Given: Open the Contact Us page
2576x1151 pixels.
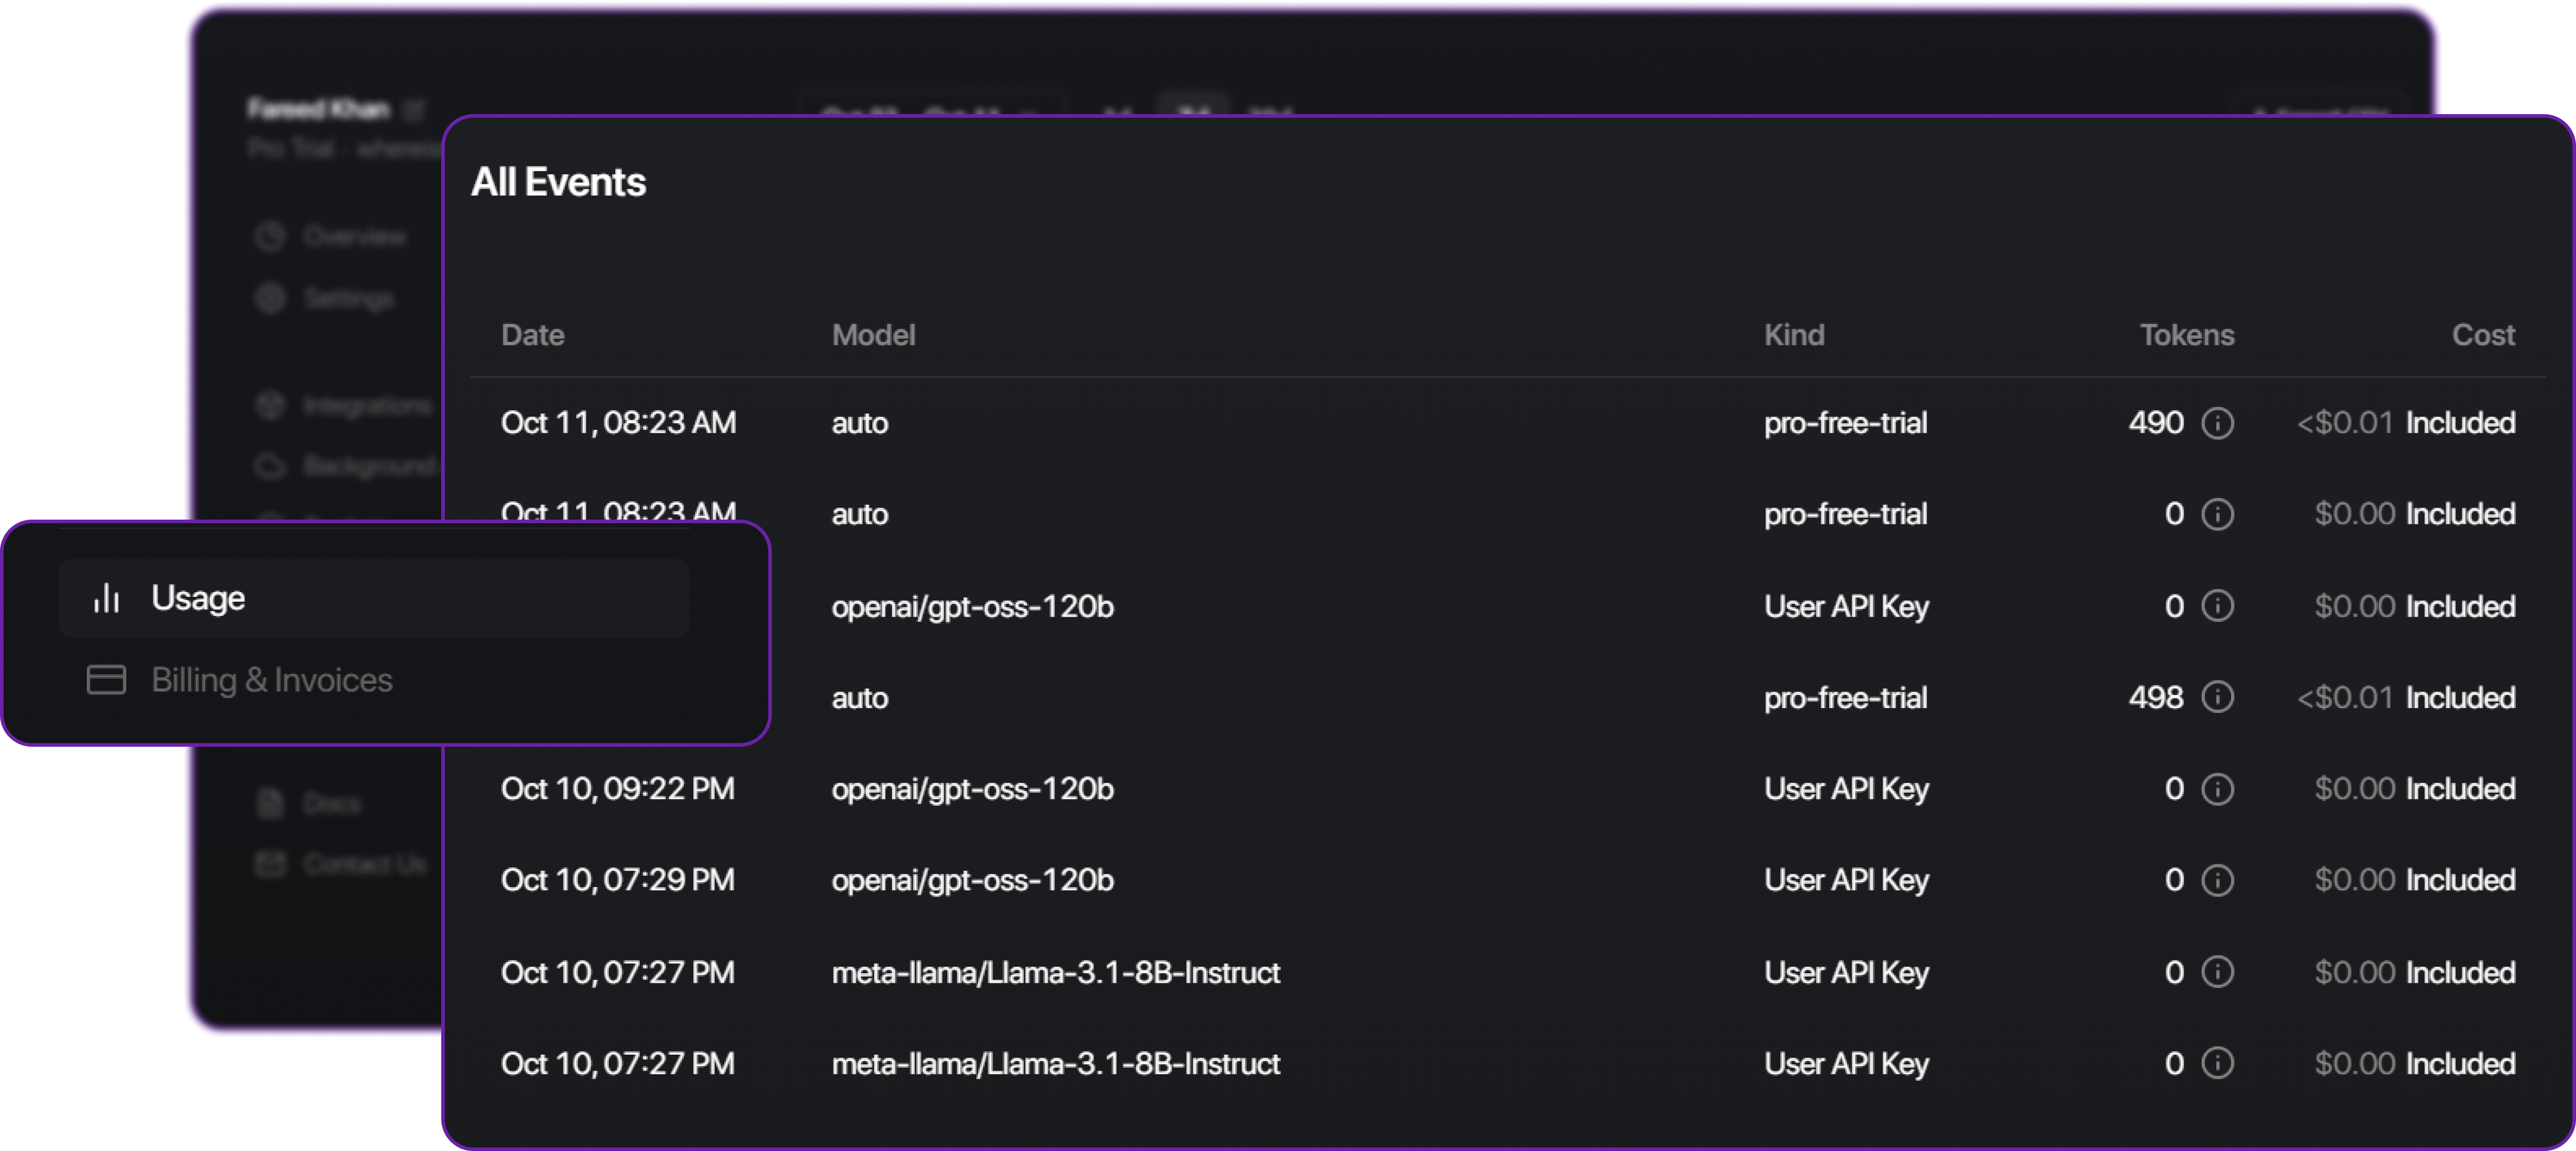Looking at the screenshot, I should coord(363,864).
